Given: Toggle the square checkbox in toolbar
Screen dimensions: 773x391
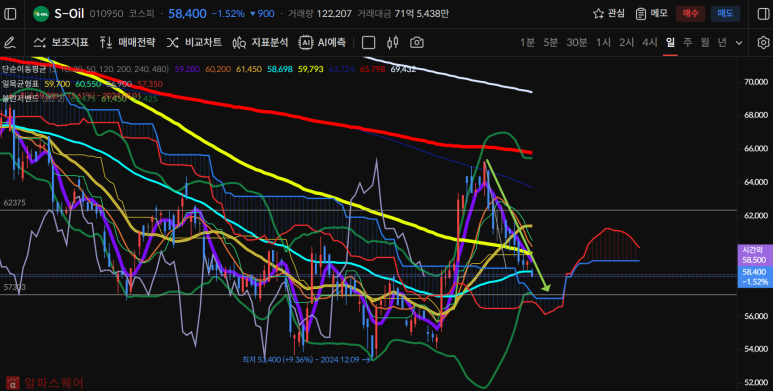Looking at the screenshot, I should (x=368, y=43).
